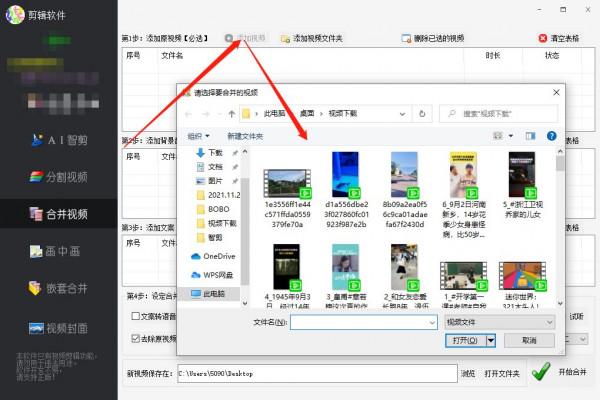This screenshot has height=400, width=600.
Task: Click 打开文件夹 button
Action: [x=502, y=373]
